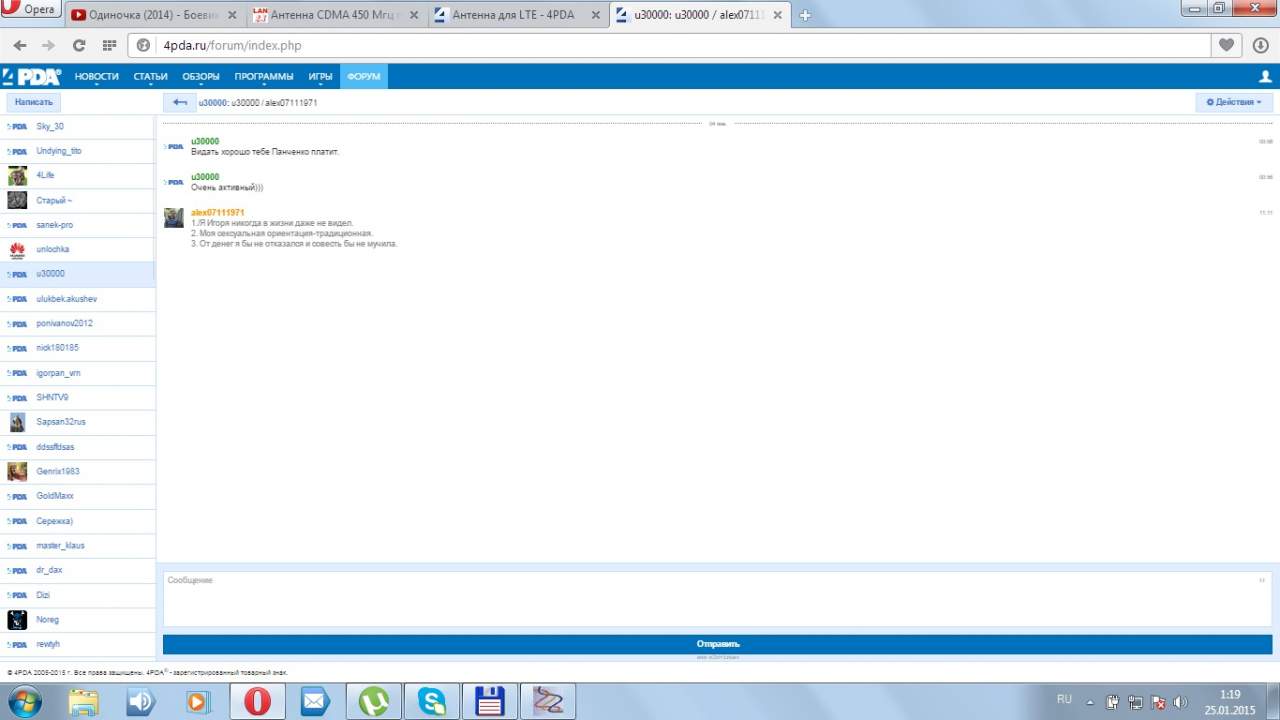Send message with Отправить button
Image resolution: width=1280 pixels, height=720 pixels.
coord(717,644)
